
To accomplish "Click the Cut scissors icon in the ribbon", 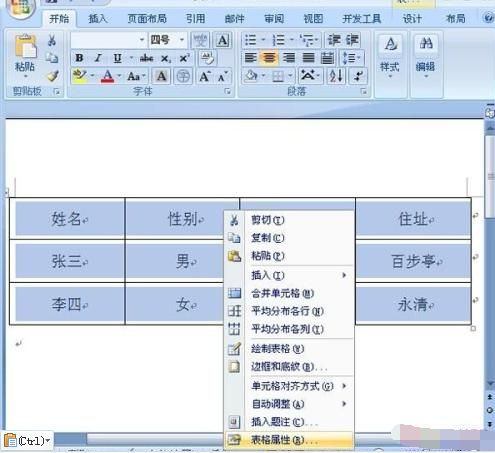I will (x=52, y=41).
